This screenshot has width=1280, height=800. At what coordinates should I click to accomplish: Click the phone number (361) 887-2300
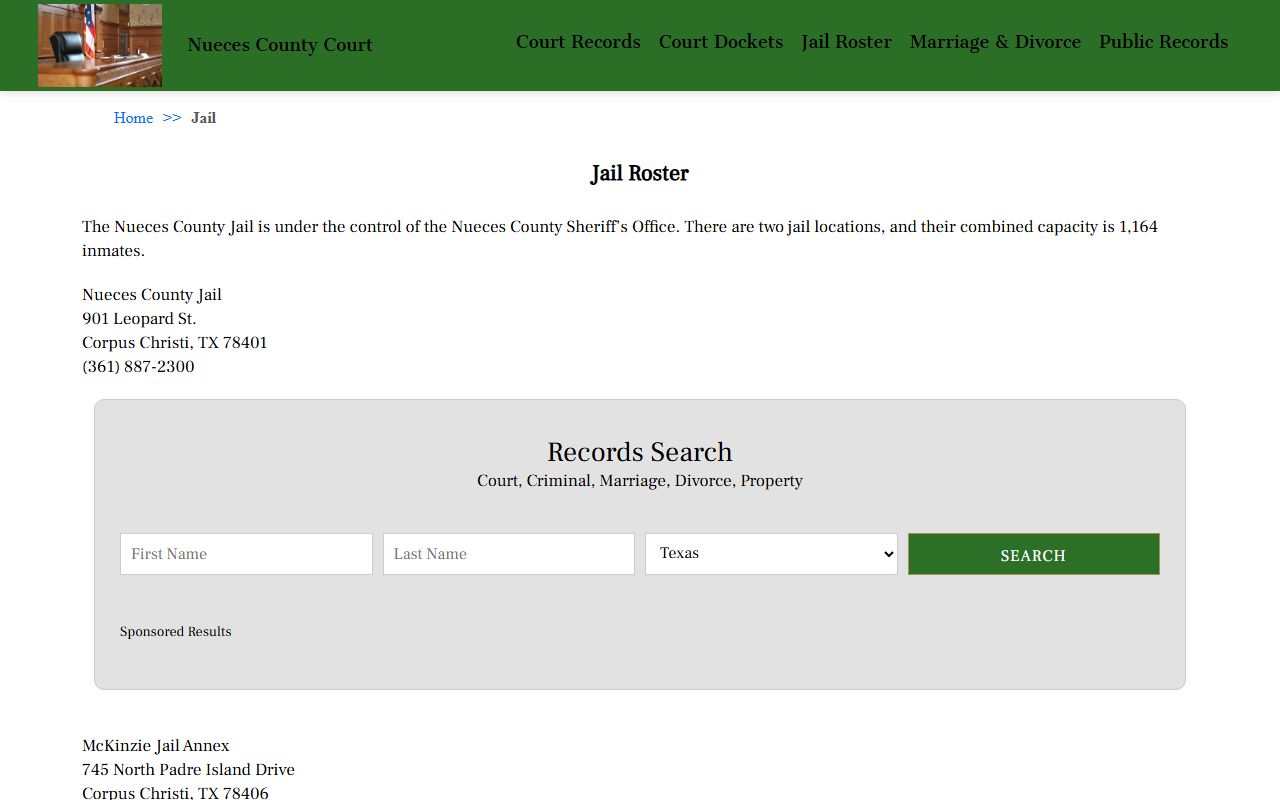coord(138,367)
